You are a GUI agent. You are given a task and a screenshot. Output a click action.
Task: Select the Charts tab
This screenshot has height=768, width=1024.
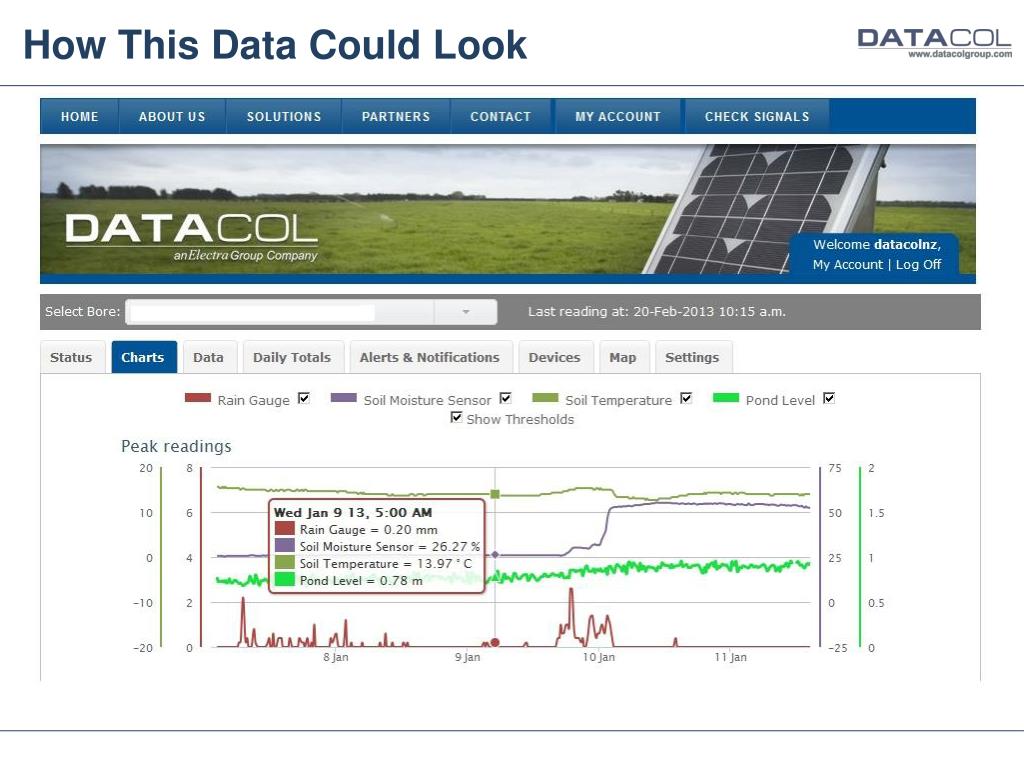[x=143, y=357]
